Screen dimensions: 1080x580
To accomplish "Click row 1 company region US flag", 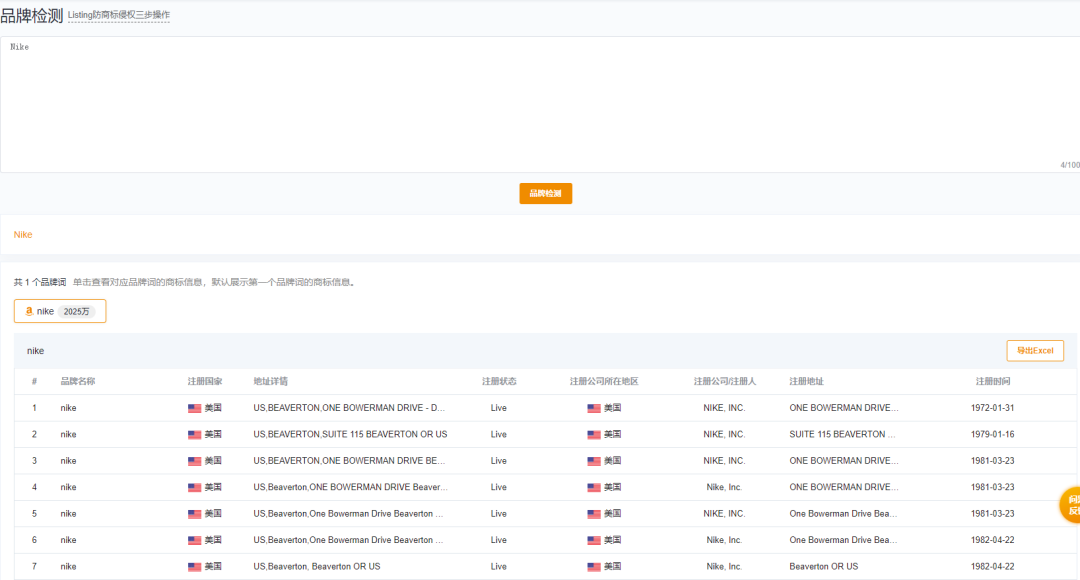I will tap(594, 408).
